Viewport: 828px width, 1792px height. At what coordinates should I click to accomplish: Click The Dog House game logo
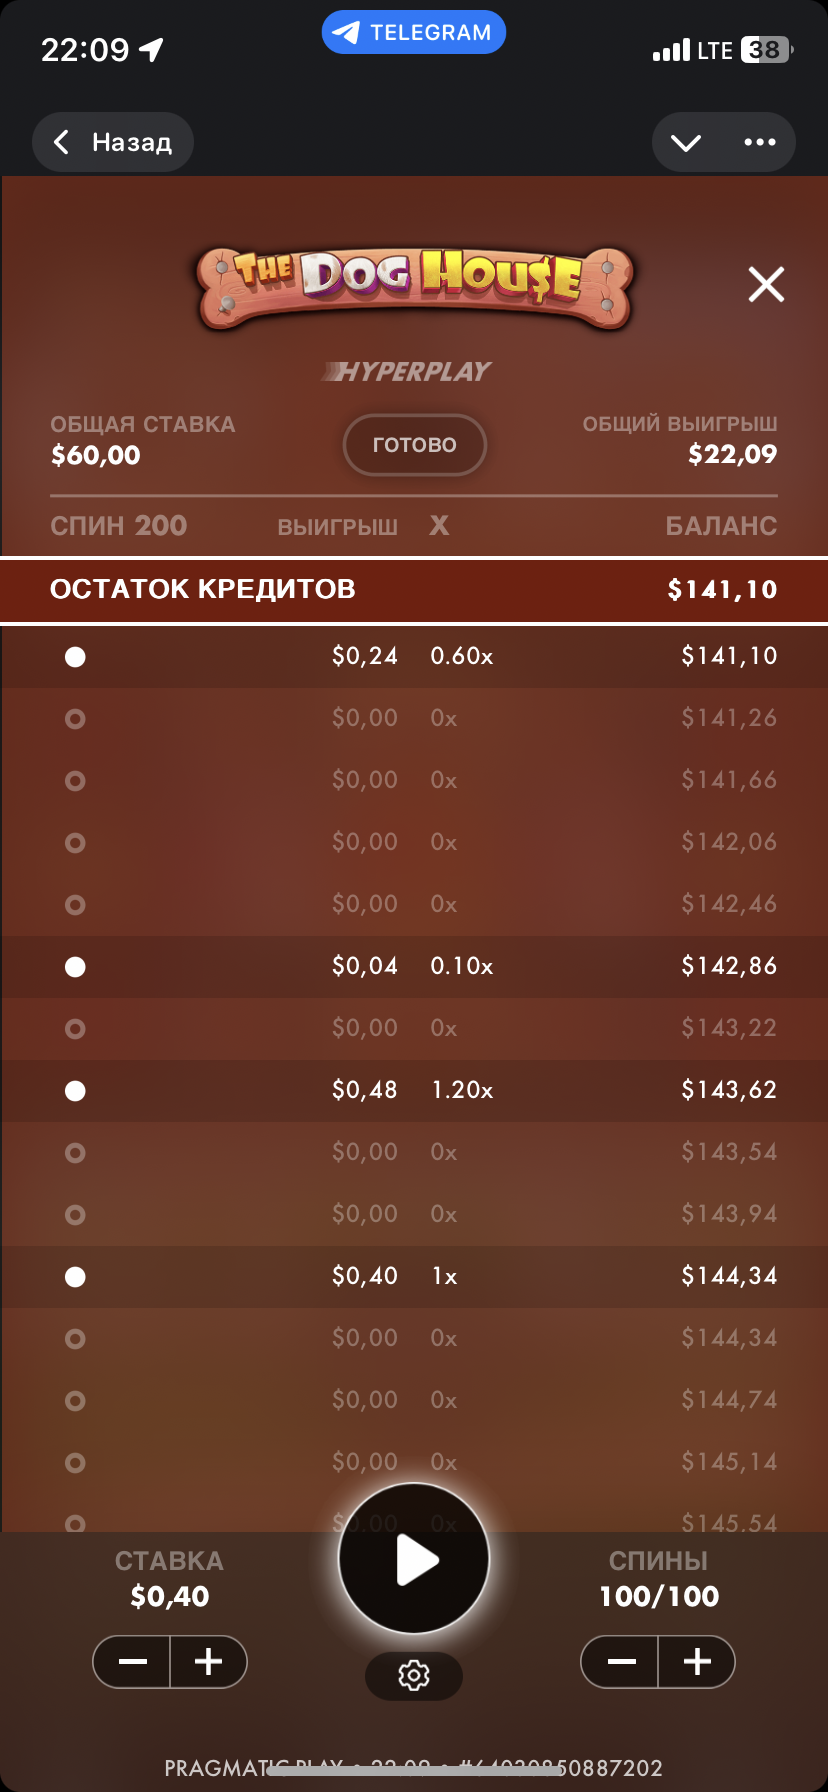[414, 283]
